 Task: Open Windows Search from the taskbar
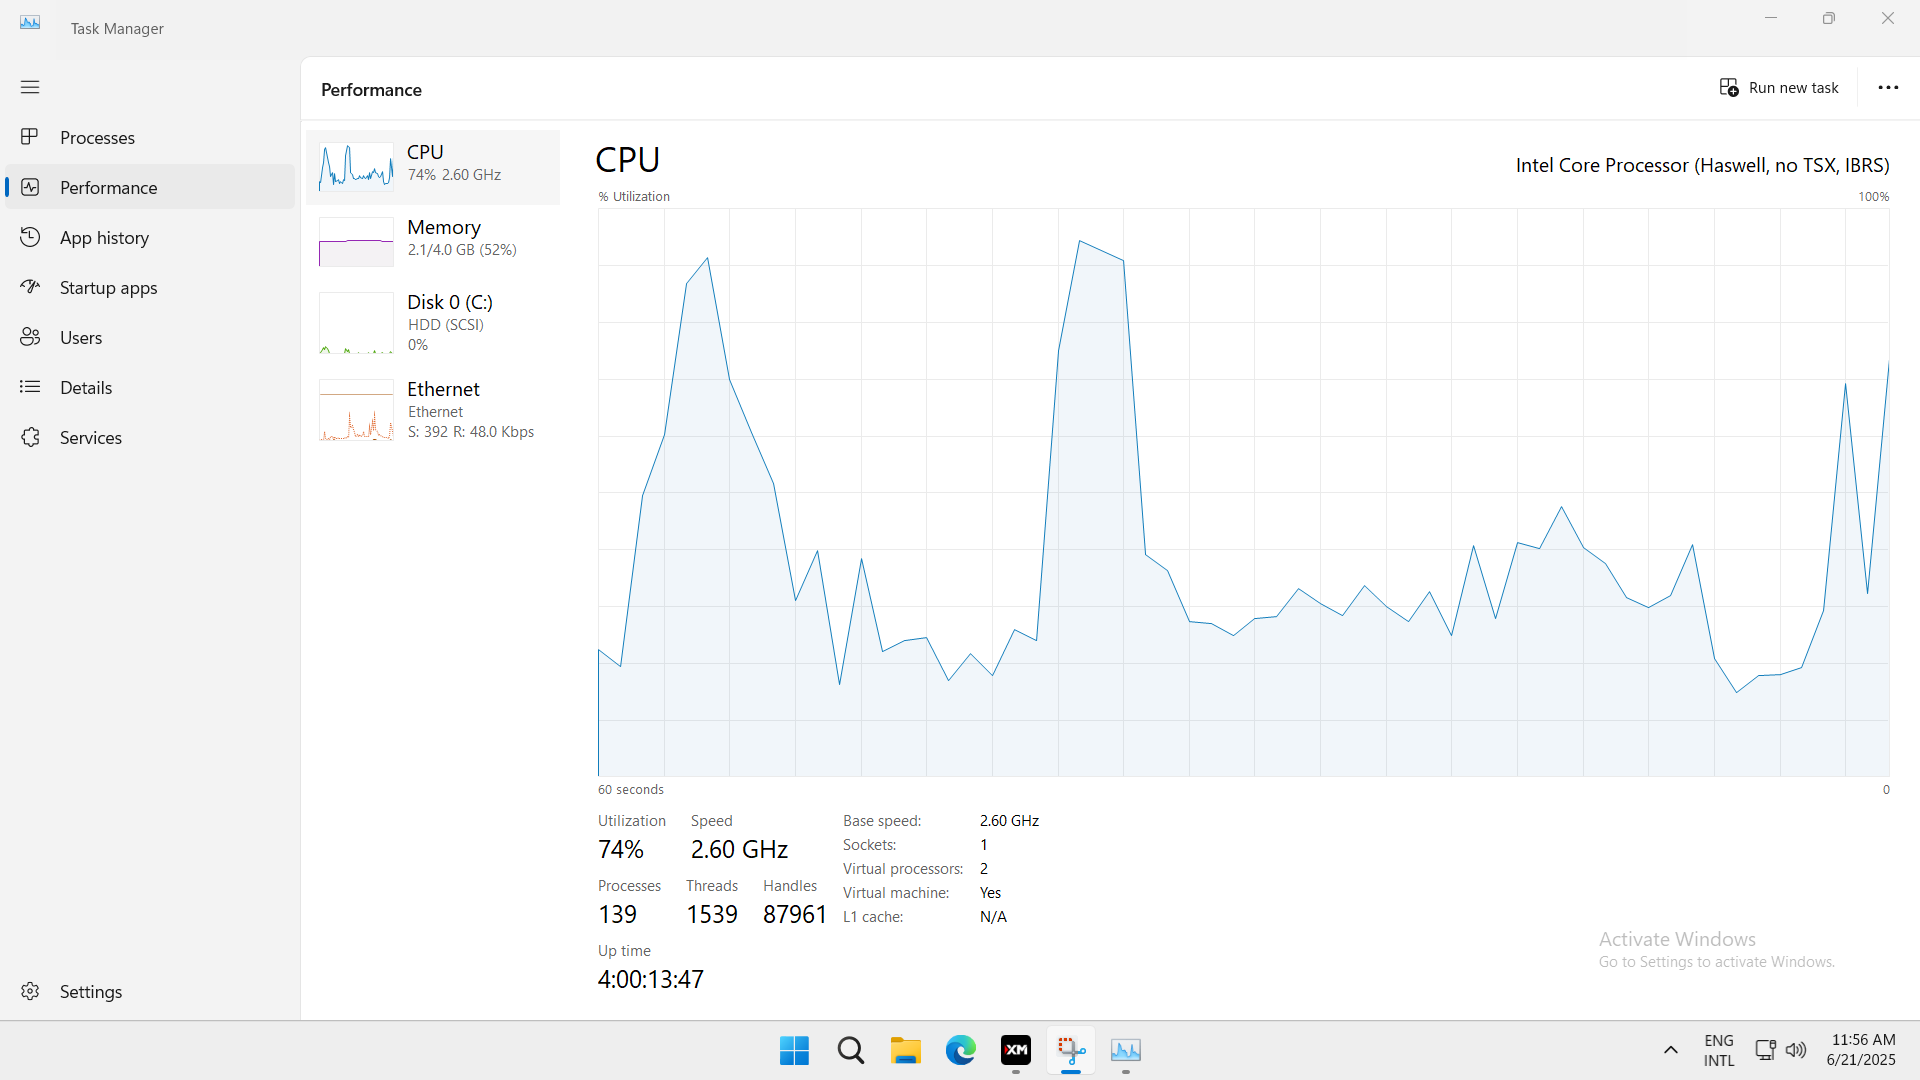(849, 1051)
